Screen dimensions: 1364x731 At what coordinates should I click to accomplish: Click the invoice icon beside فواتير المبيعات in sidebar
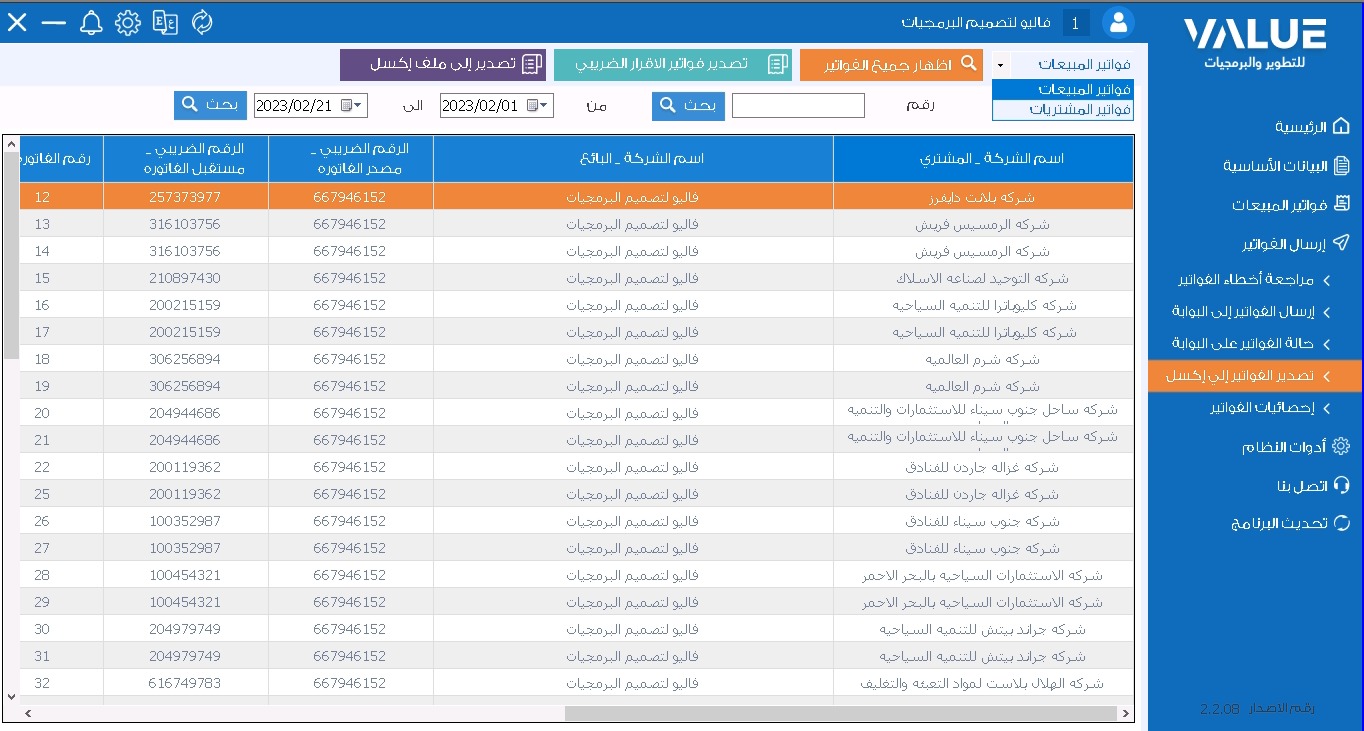pyautogui.click(x=1341, y=204)
